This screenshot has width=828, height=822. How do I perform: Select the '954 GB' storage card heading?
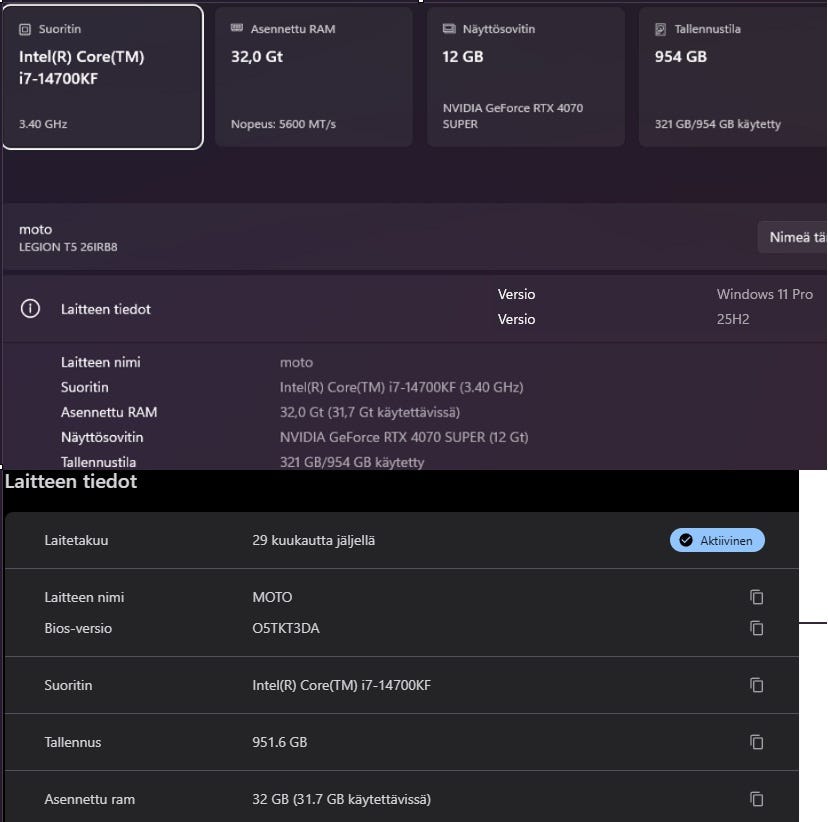coord(681,56)
